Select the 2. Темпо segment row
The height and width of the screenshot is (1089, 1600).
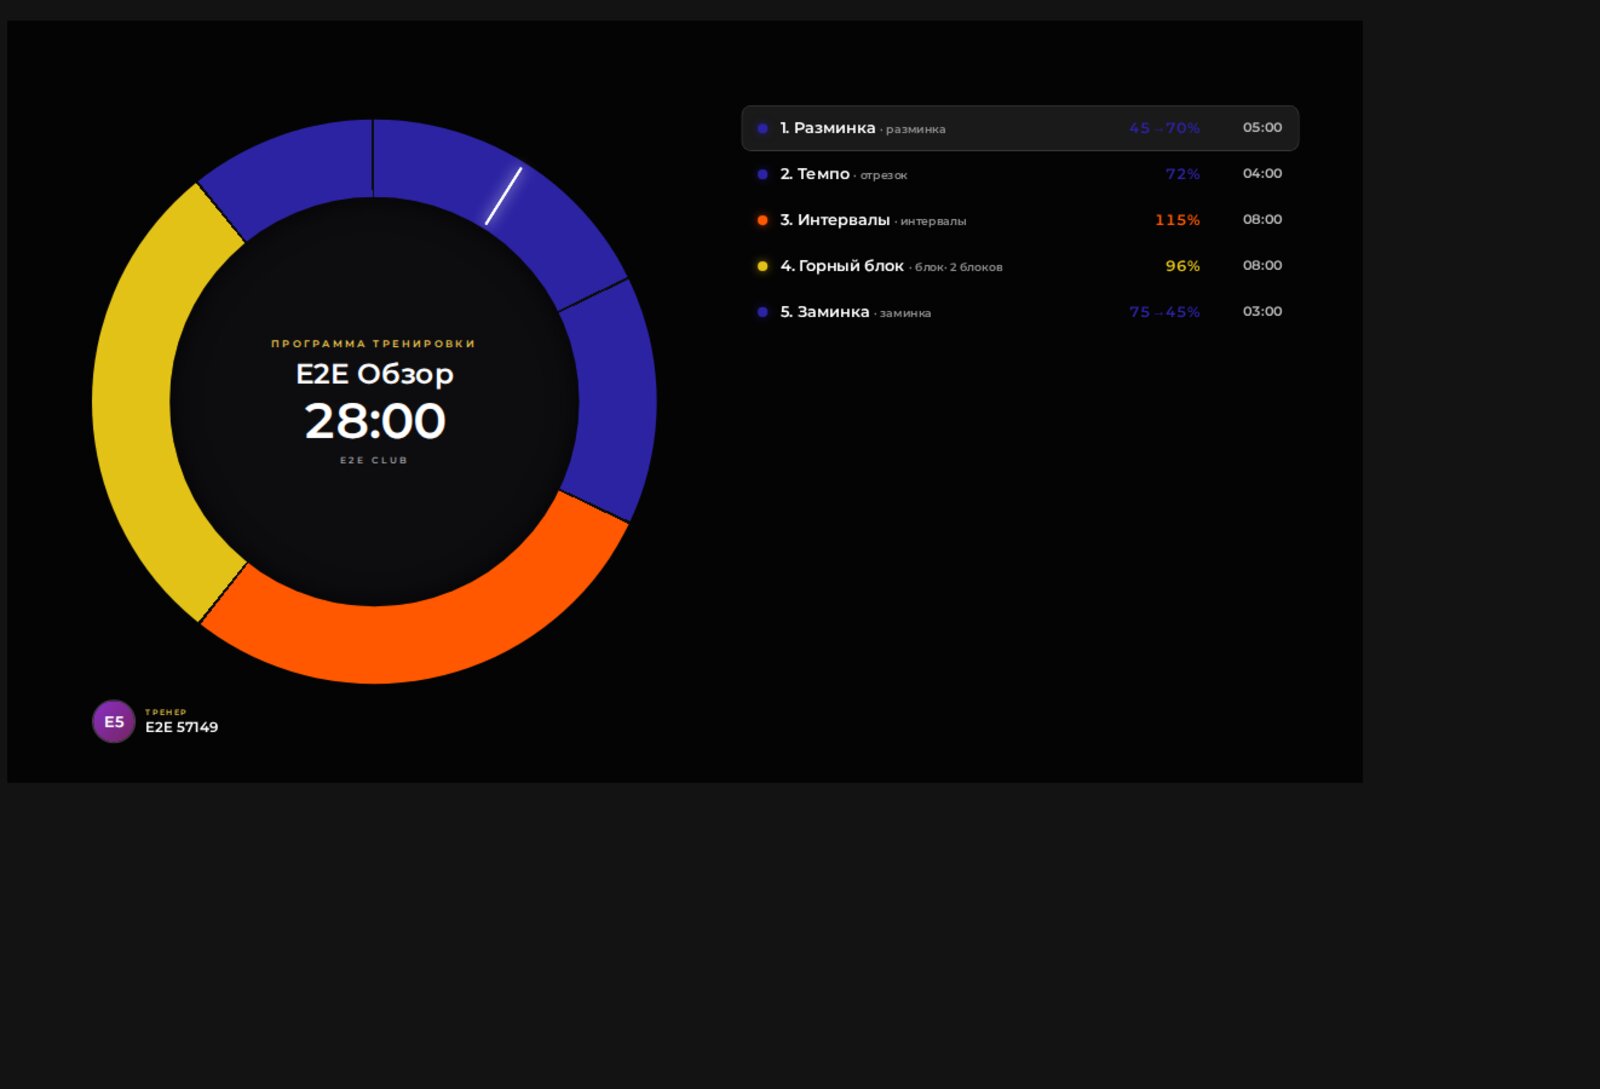point(1020,174)
